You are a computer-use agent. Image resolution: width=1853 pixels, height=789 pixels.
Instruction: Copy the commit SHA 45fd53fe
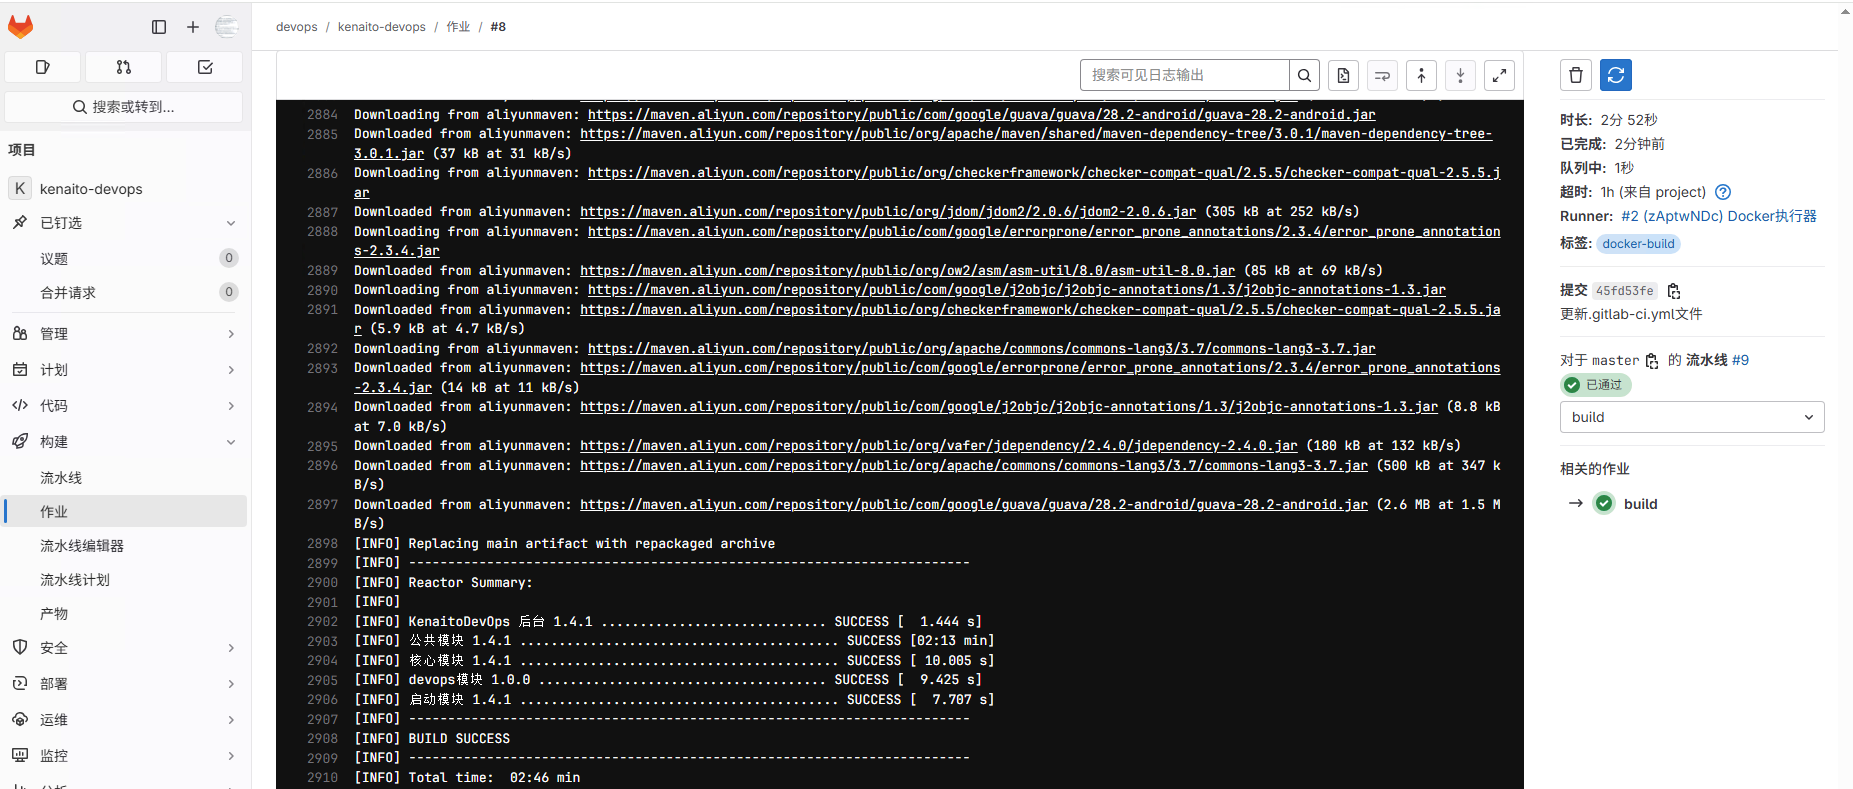click(1674, 291)
